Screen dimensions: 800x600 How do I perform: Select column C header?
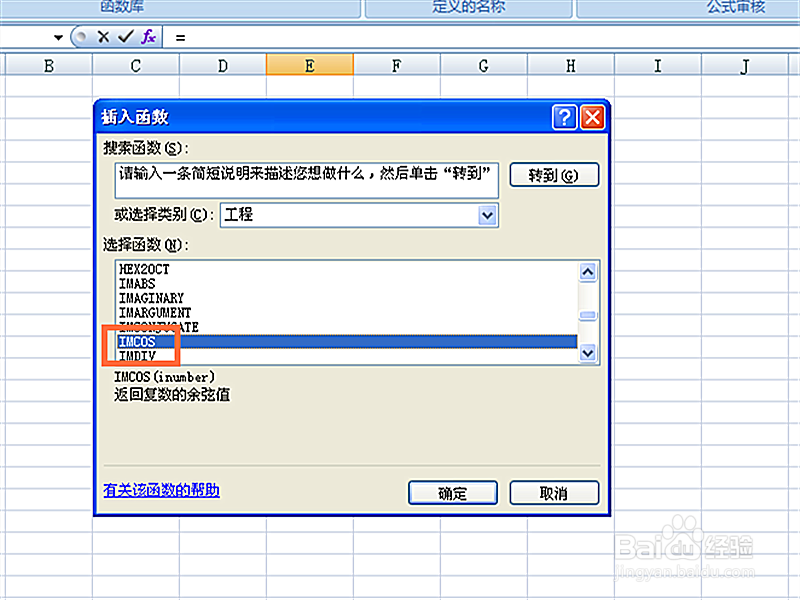point(136,65)
